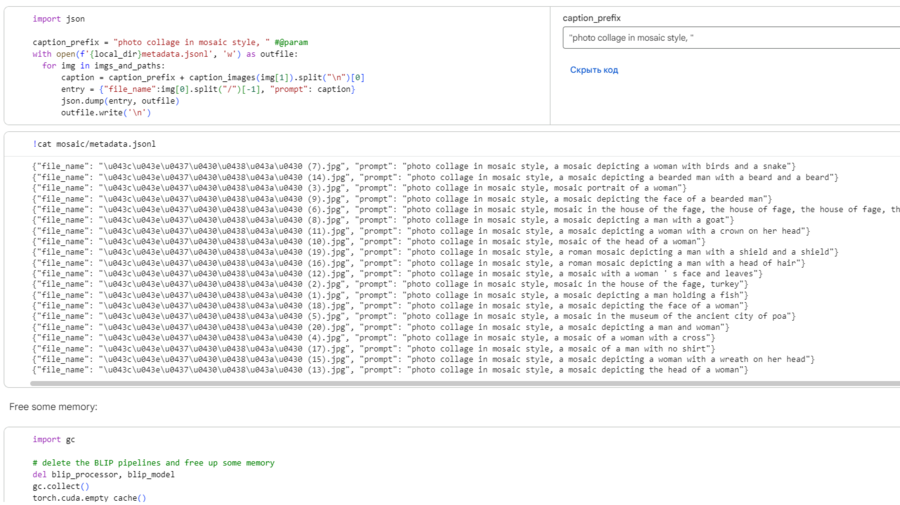Image resolution: width=900 pixels, height=505 pixels.
Task: Click the caption_prefix form label
Action: [x=591, y=18]
